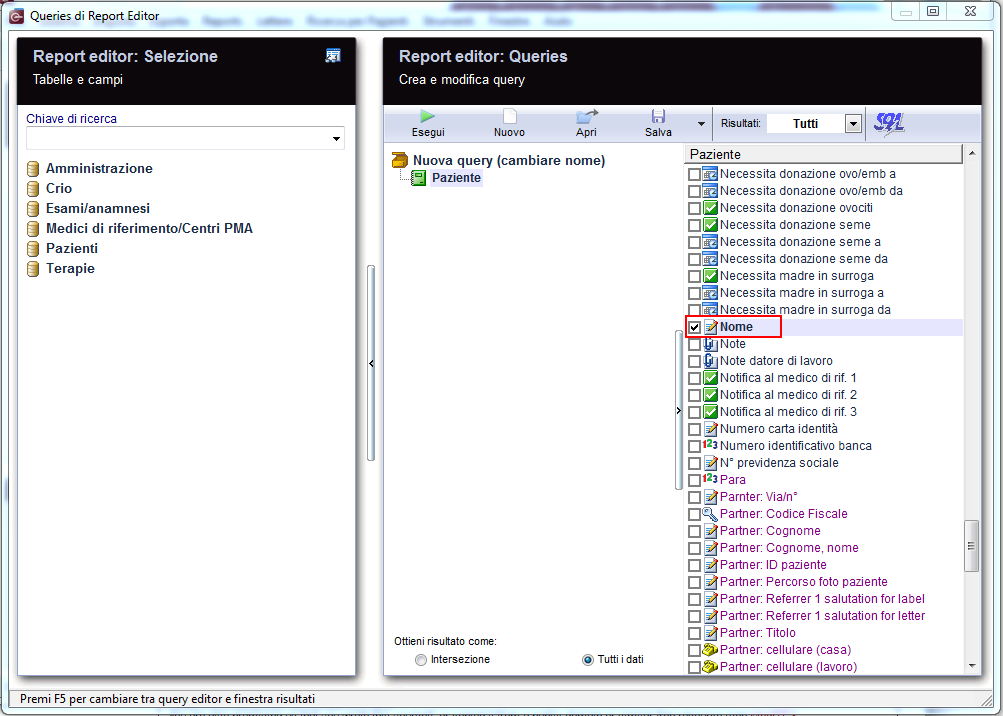1003x716 pixels.
Task: Expand the Terapie category
Action: 70,269
